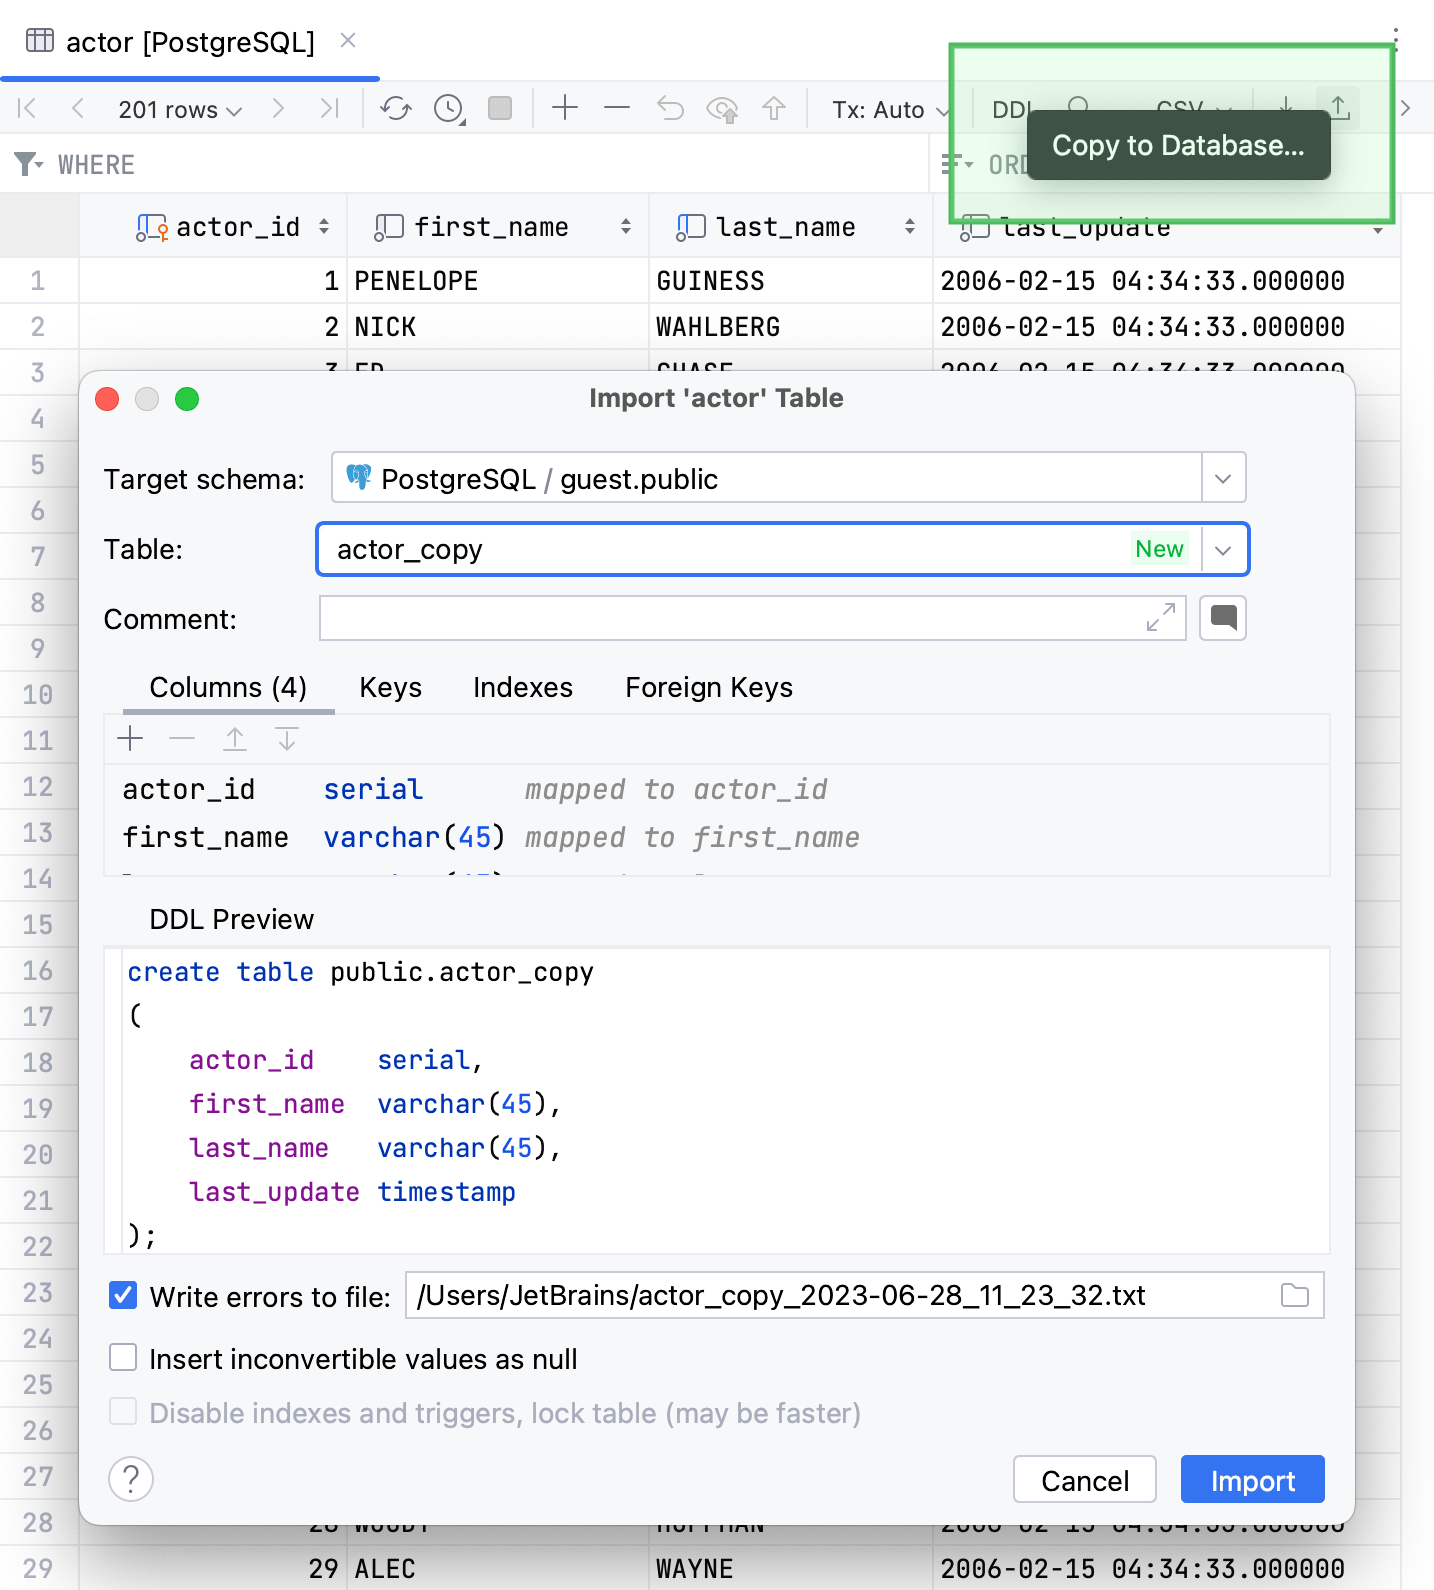
Task: Preview pending changes with the eye icon
Action: pyautogui.click(x=722, y=109)
